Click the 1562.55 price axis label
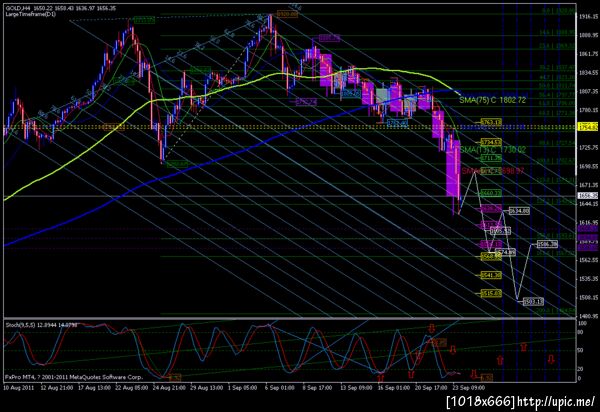The height and width of the screenshot is (412, 600). tap(589, 260)
